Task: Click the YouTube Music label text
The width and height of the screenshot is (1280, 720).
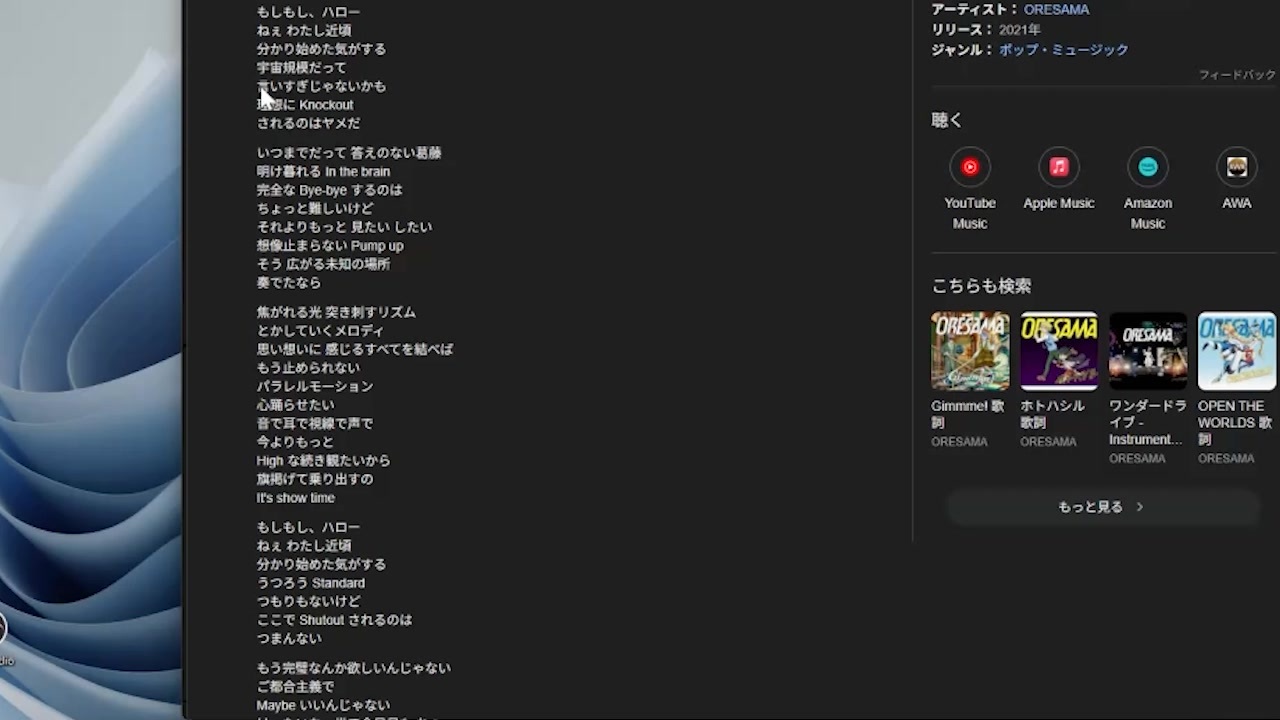Action: [x=970, y=213]
